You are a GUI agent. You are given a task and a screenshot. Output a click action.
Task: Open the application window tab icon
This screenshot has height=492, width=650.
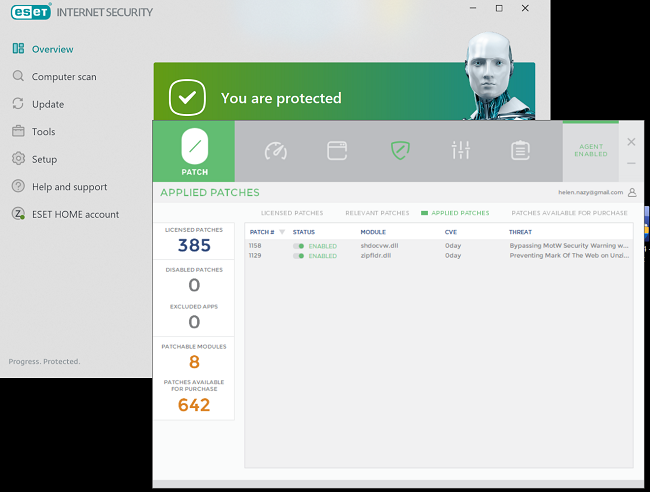point(337,150)
